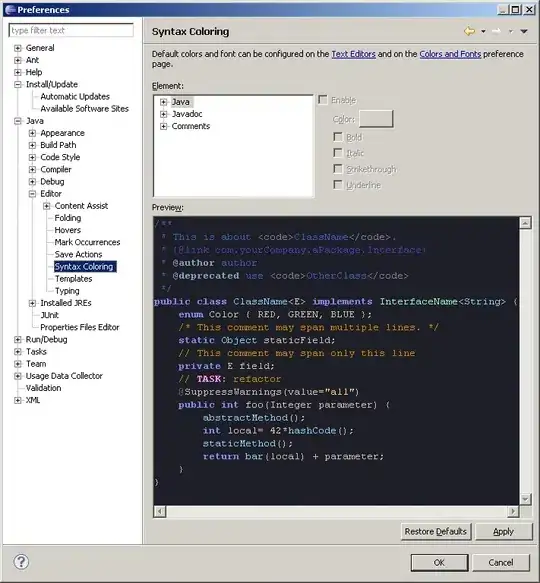Toggle the Enable checkbox
The width and height of the screenshot is (540, 583).
point(323,100)
